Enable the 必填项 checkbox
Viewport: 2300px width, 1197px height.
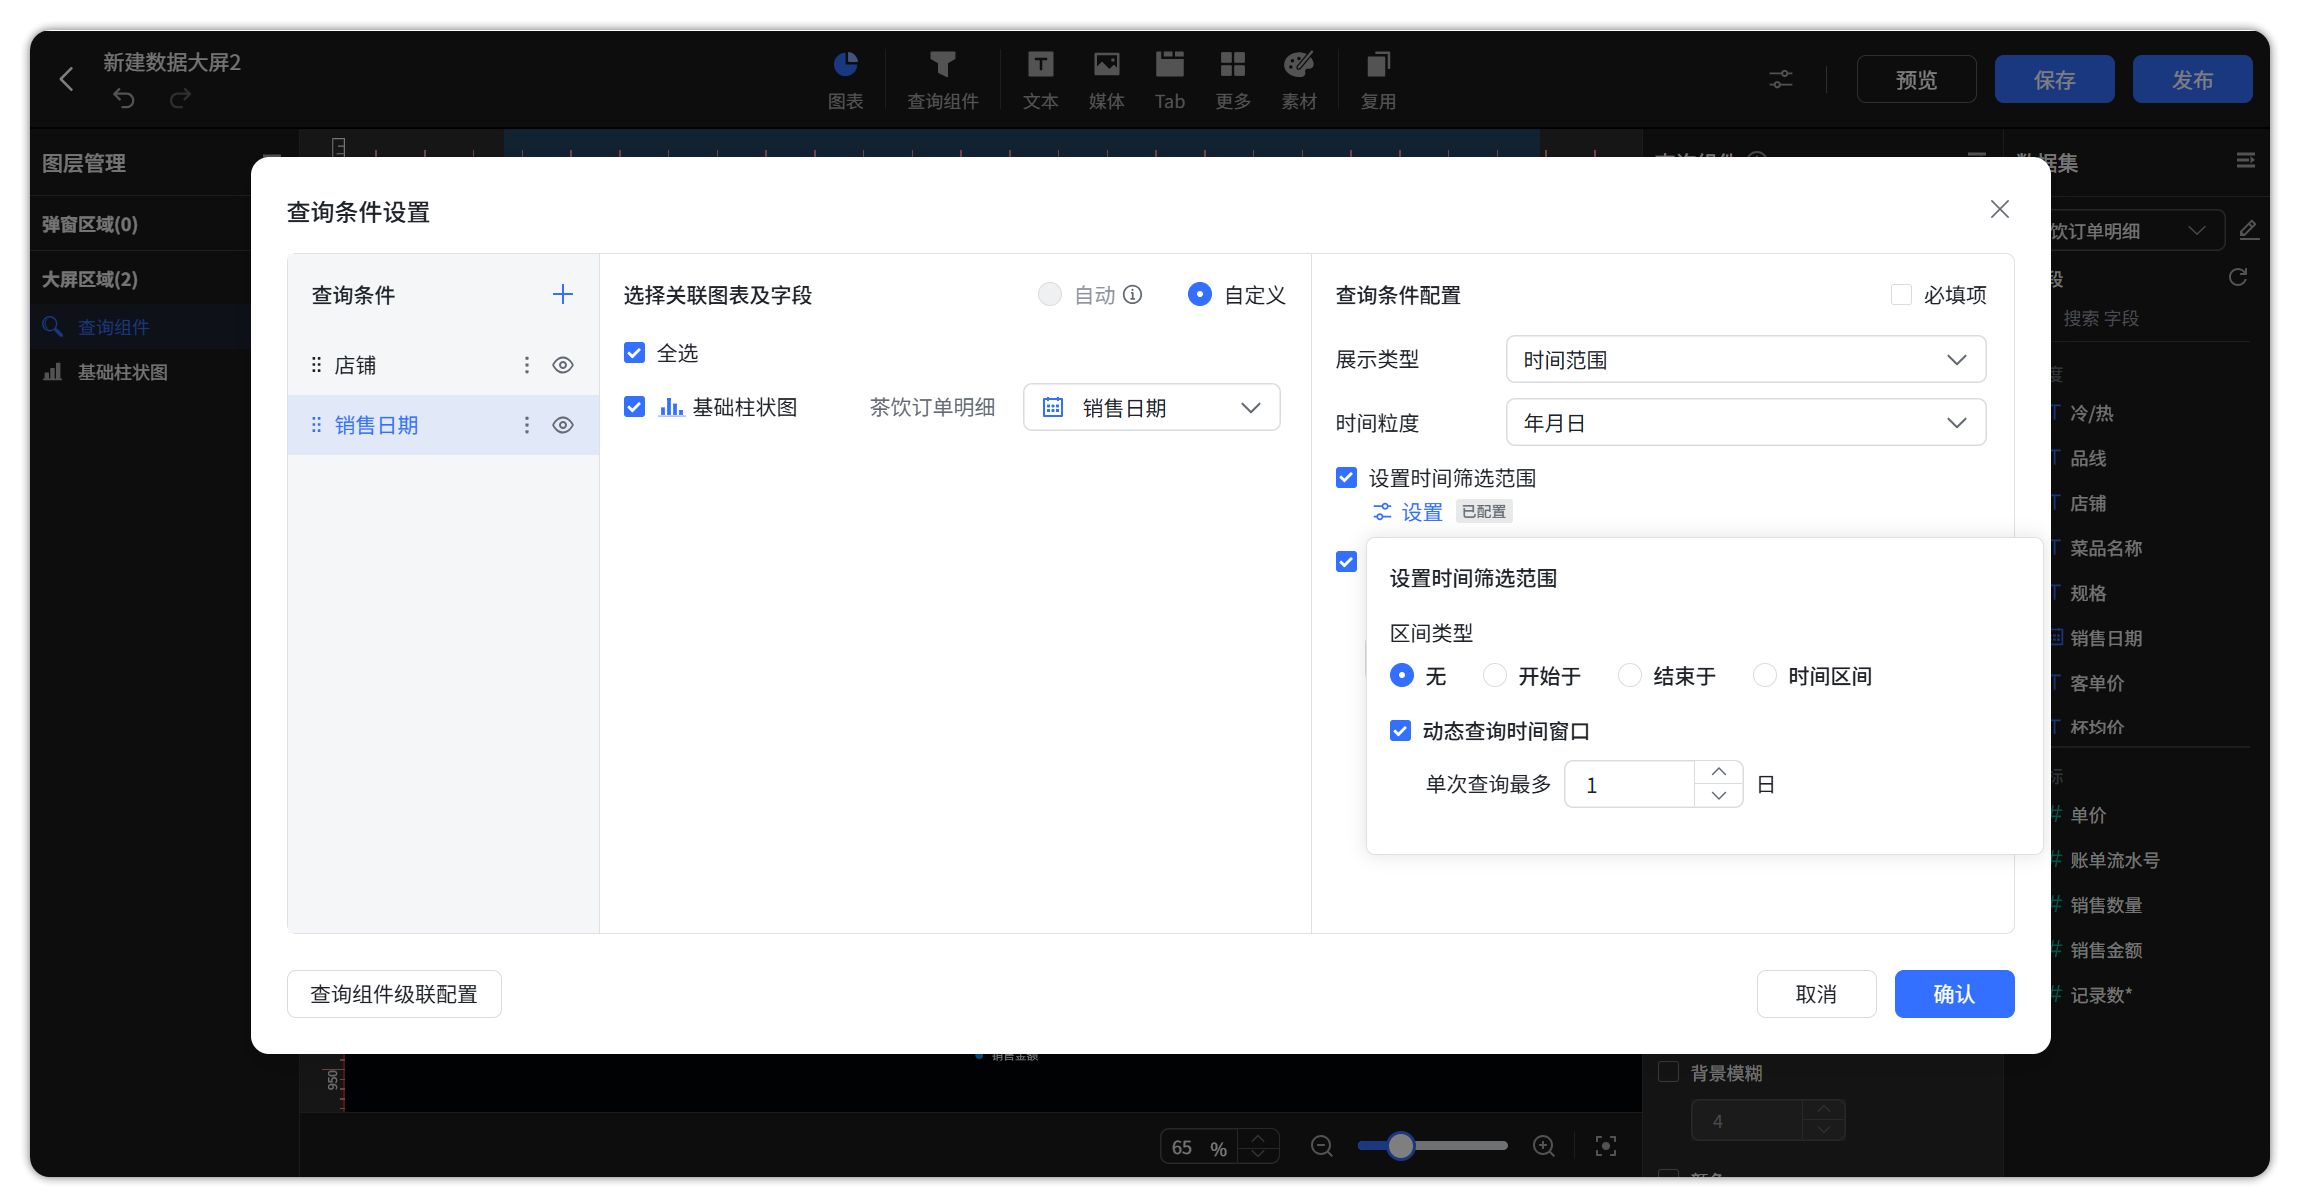[1901, 294]
